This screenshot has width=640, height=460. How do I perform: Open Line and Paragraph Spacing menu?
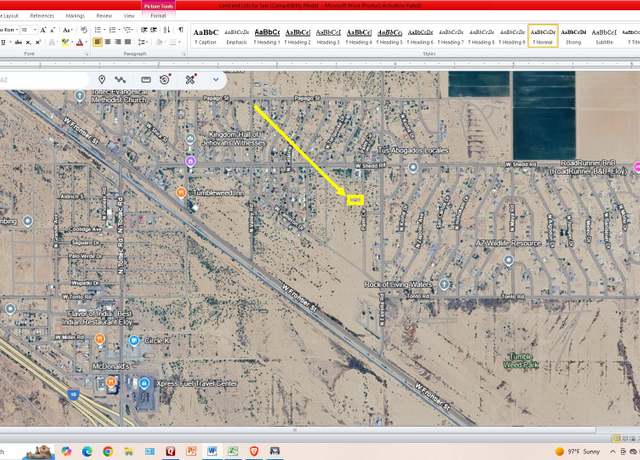coord(142,42)
